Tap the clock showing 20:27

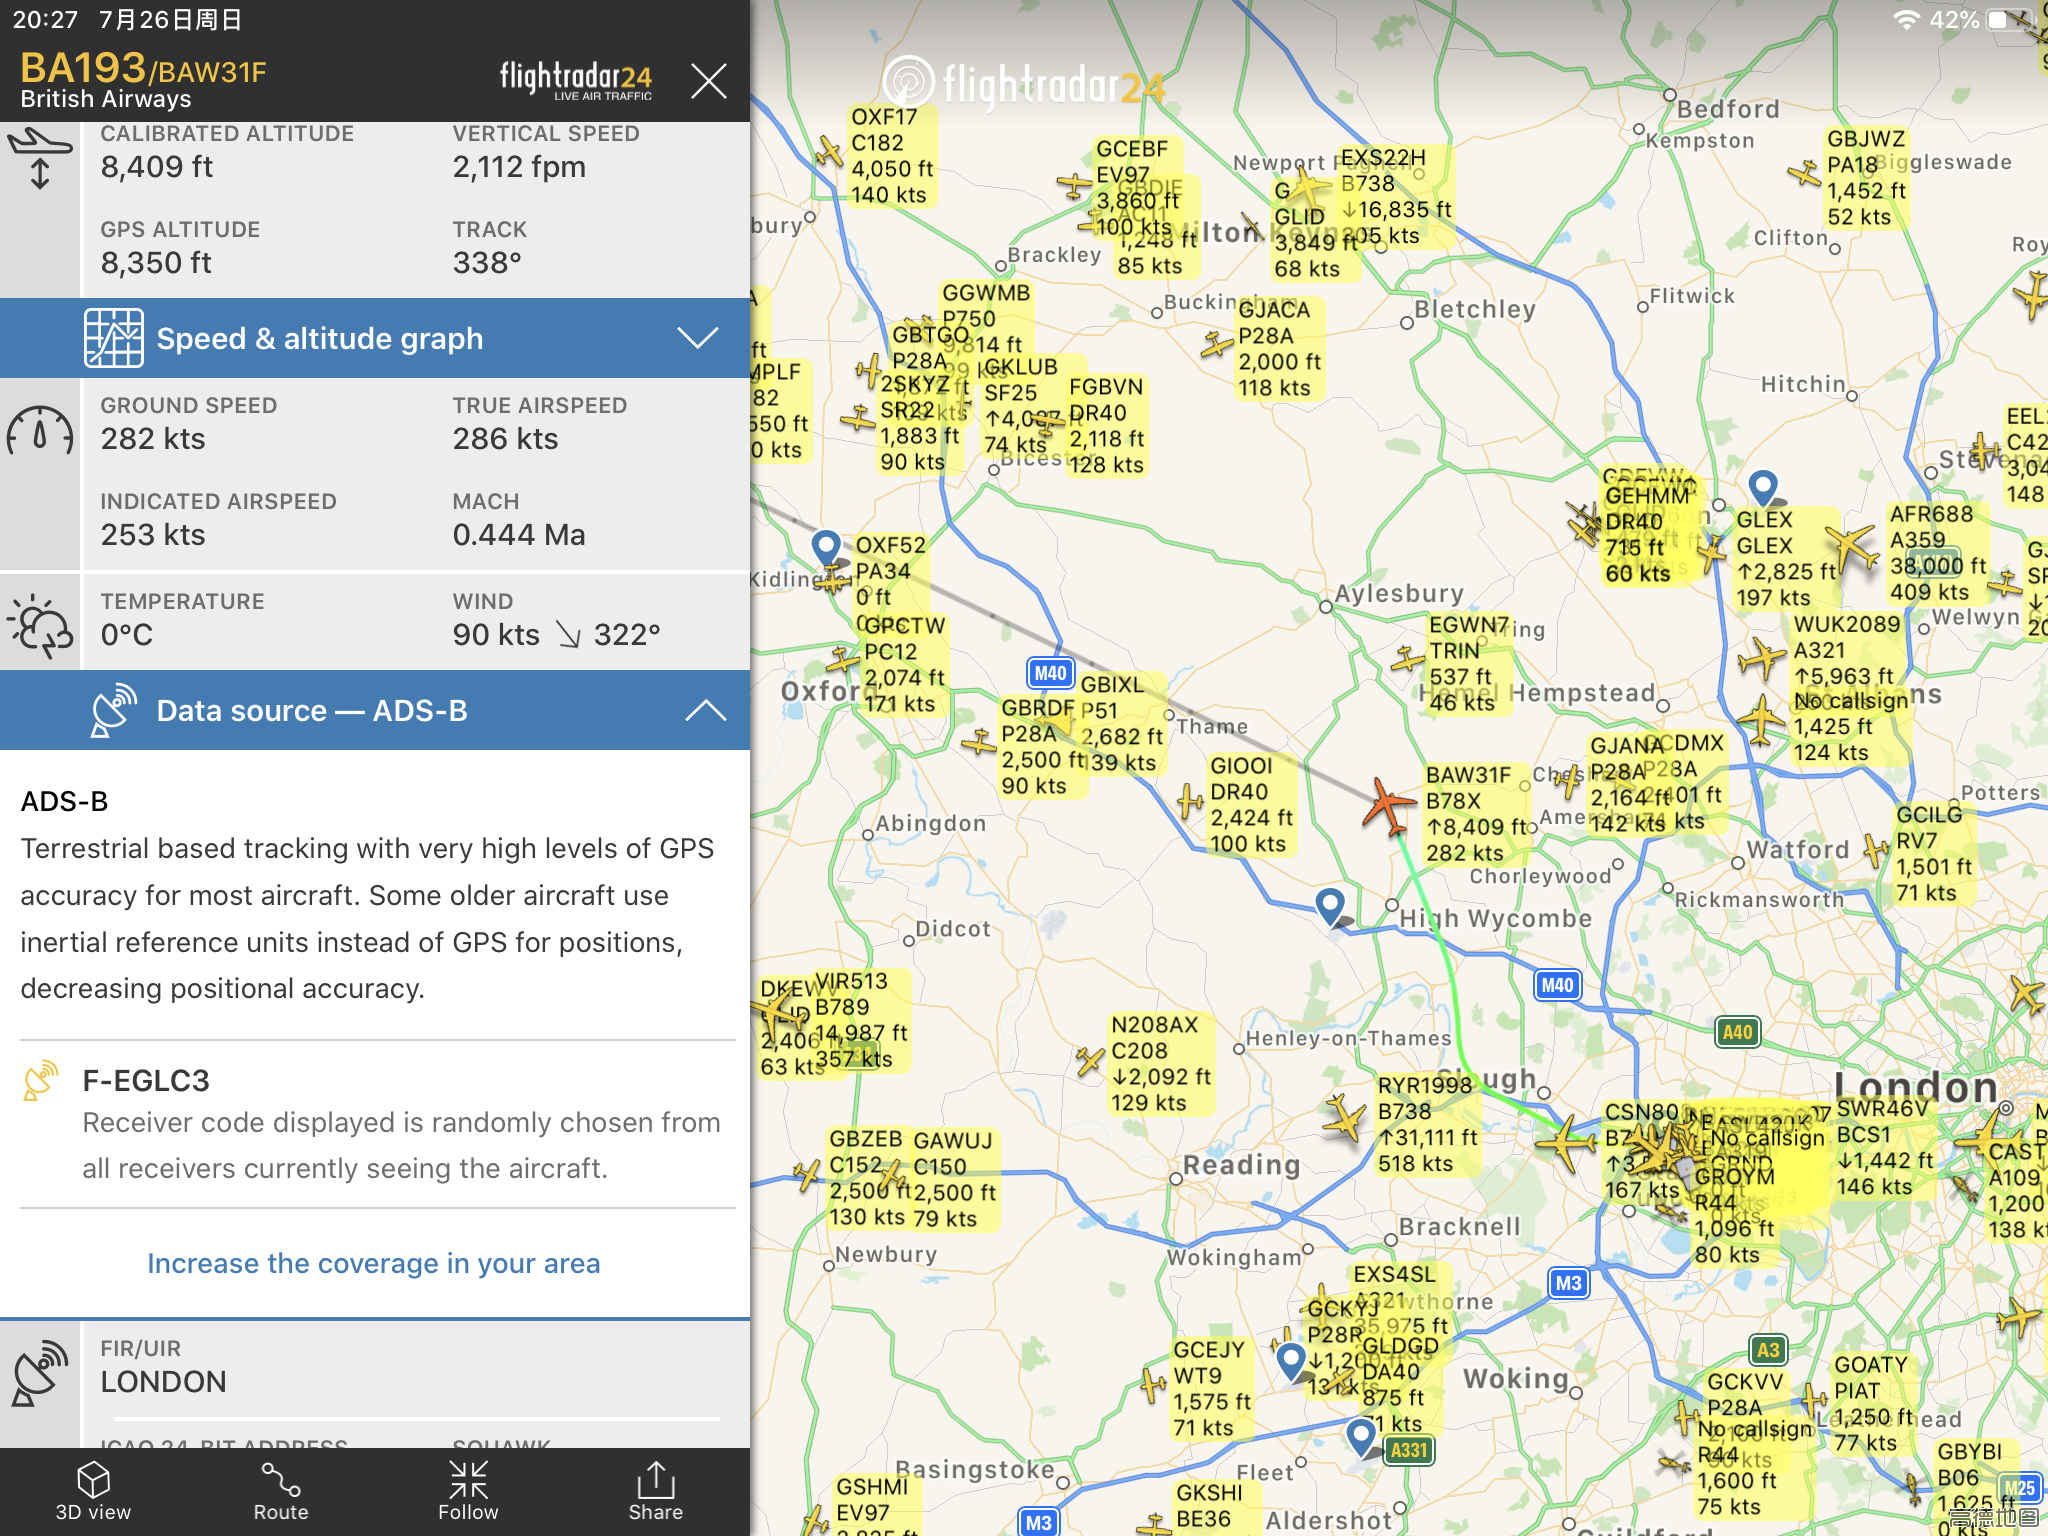click(45, 19)
